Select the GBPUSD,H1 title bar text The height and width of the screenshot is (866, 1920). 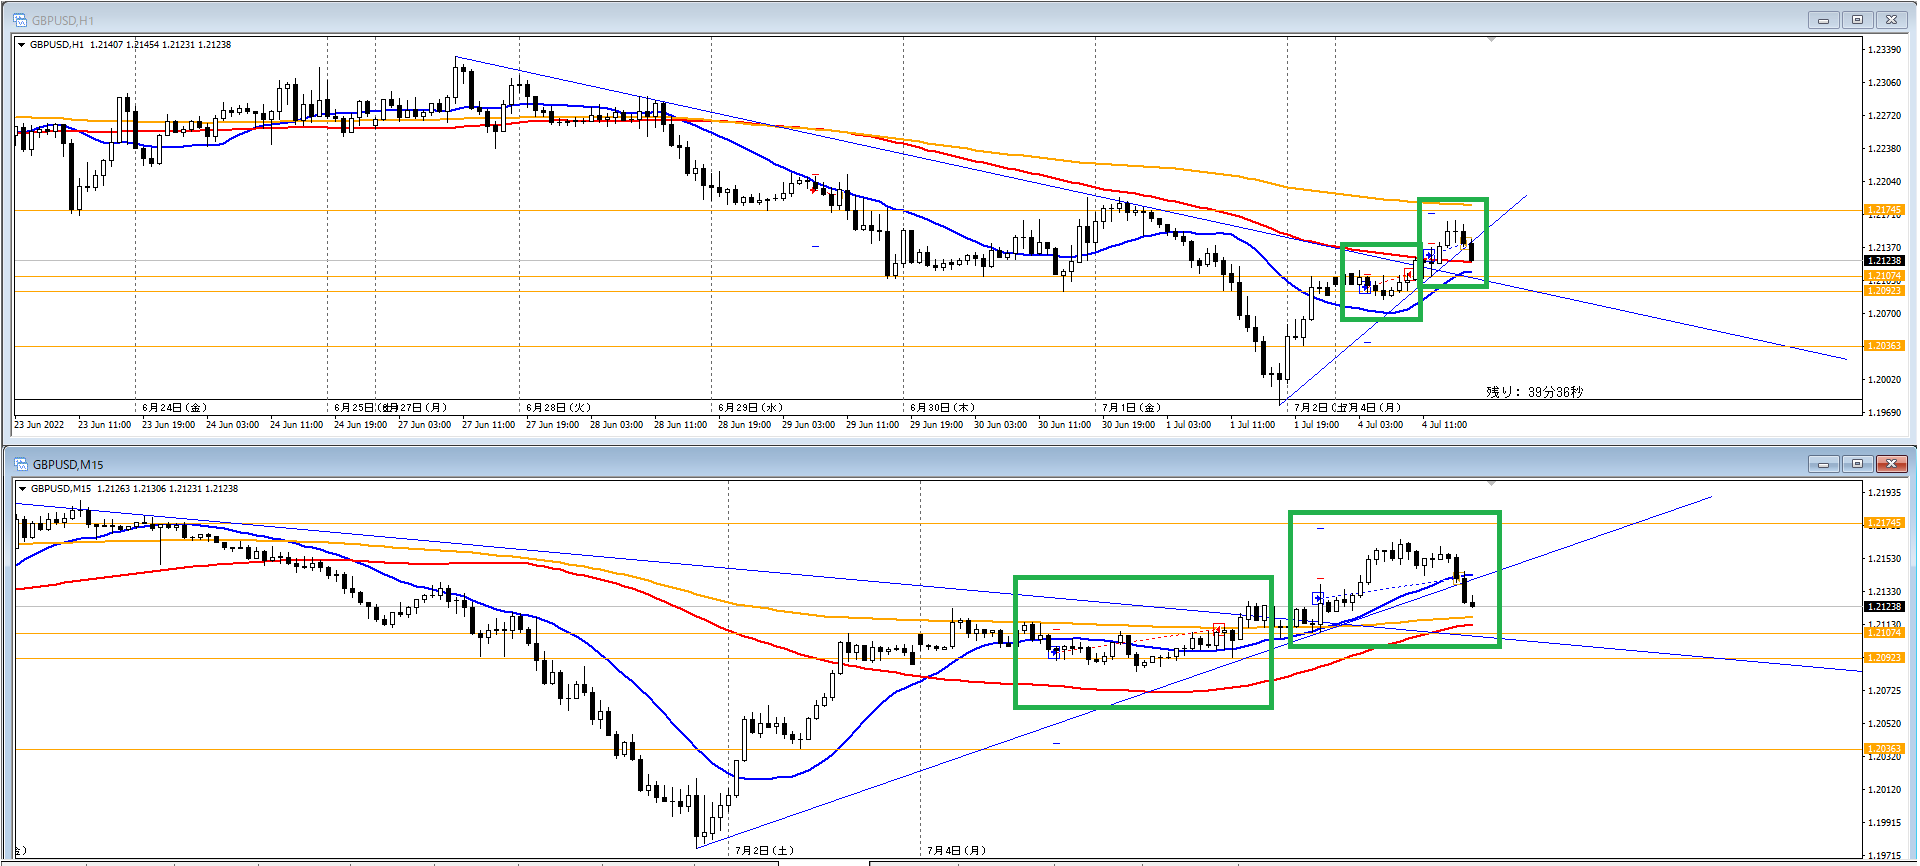click(x=63, y=20)
